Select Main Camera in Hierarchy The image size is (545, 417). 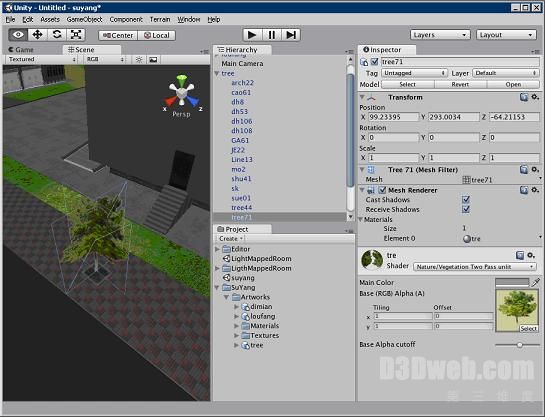(x=242, y=64)
